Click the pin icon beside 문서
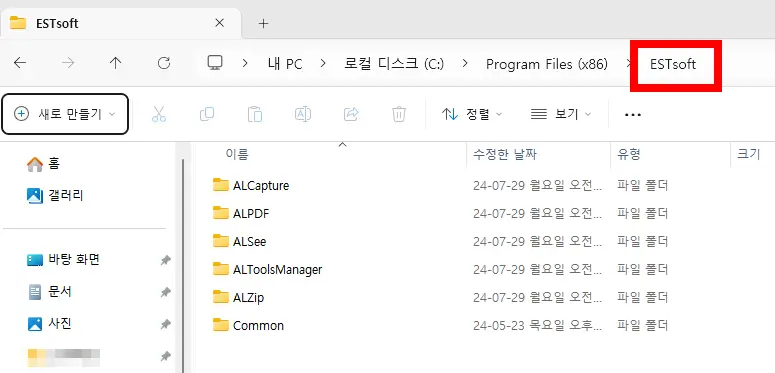775x373 pixels. pos(166,292)
